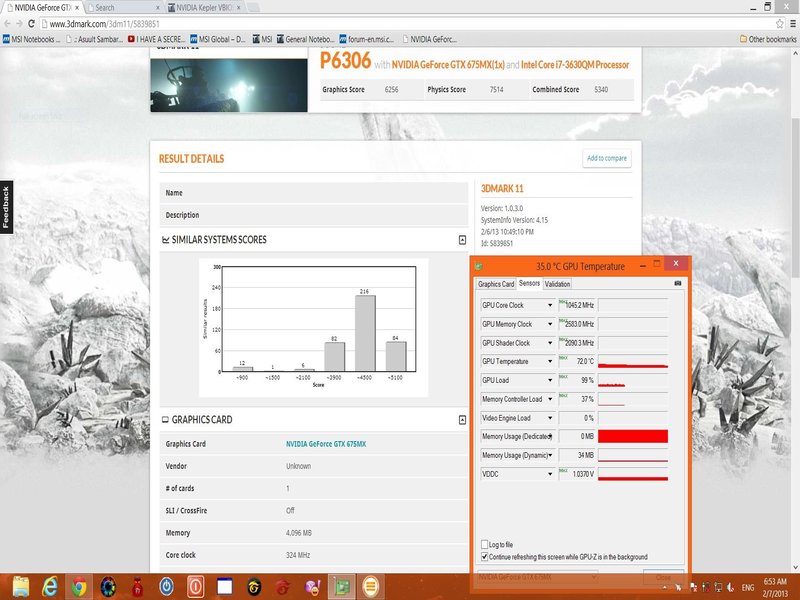This screenshot has width=800, height=600.
Task: Open the red power-button app in taskbar
Action: click(x=195, y=587)
